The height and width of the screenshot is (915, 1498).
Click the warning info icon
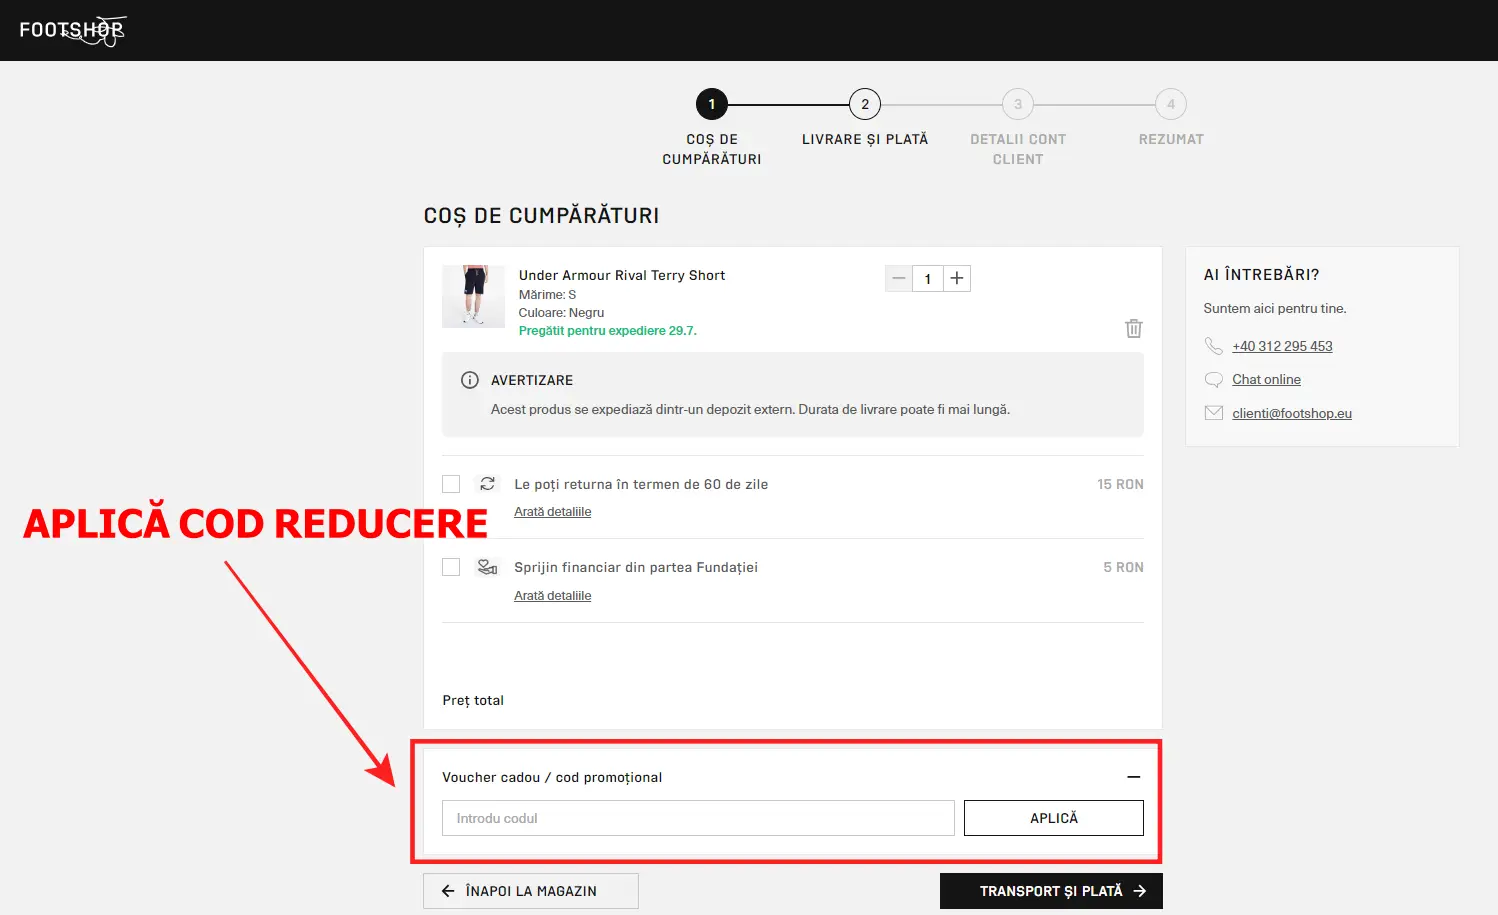[469, 380]
